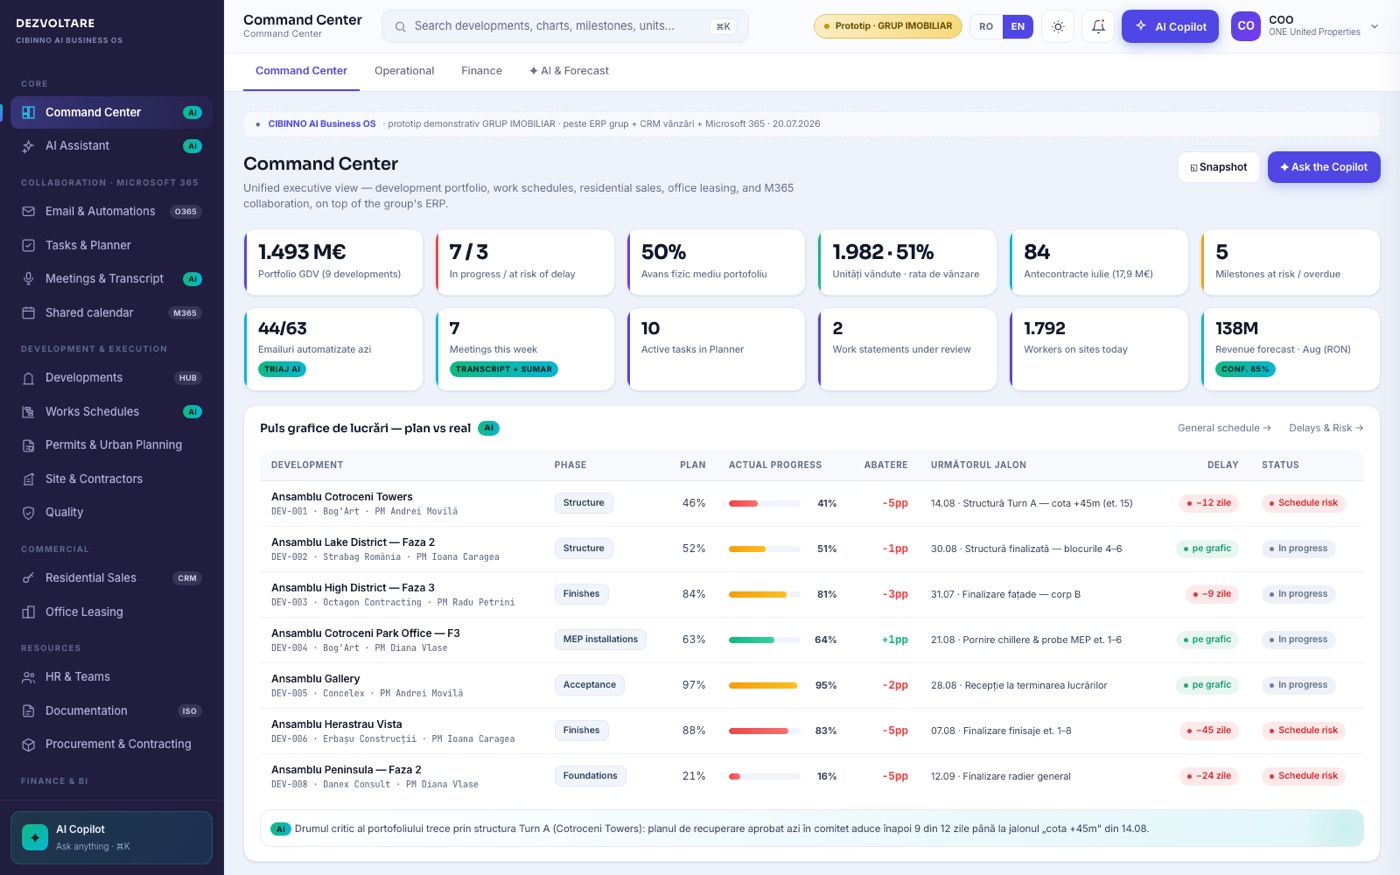Click the Quality shield icon
1400x875 pixels.
(x=28, y=512)
